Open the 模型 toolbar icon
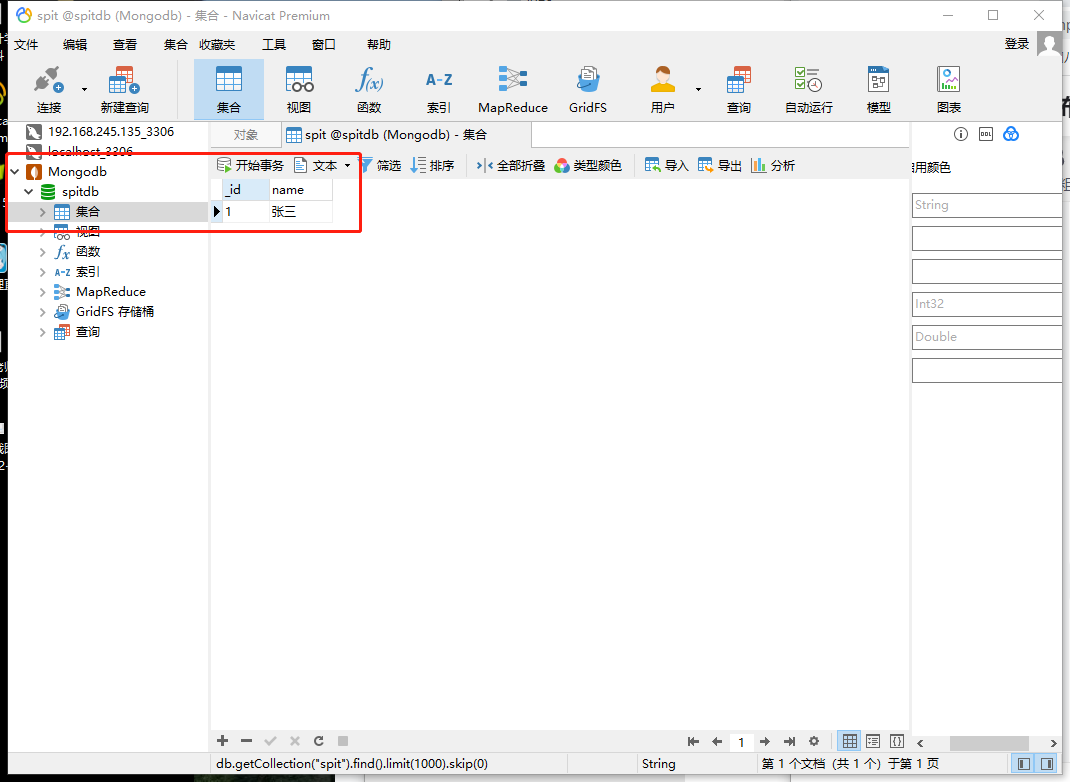1070x782 pixels. point(878,89)
